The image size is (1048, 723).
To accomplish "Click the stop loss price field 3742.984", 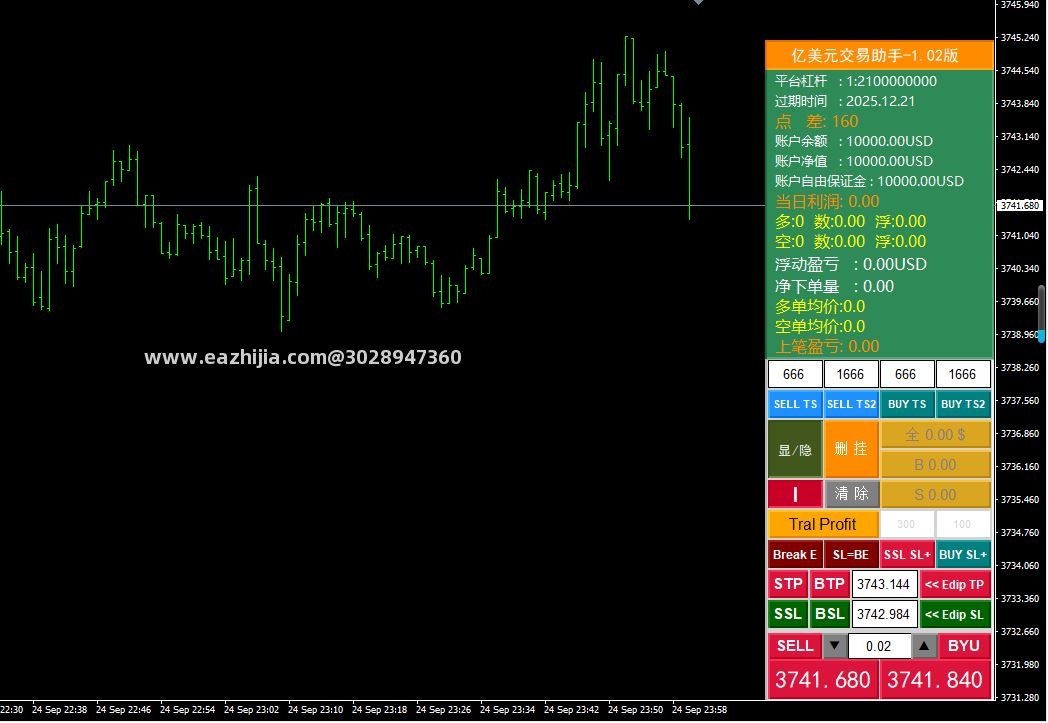I will click(884, 615).
